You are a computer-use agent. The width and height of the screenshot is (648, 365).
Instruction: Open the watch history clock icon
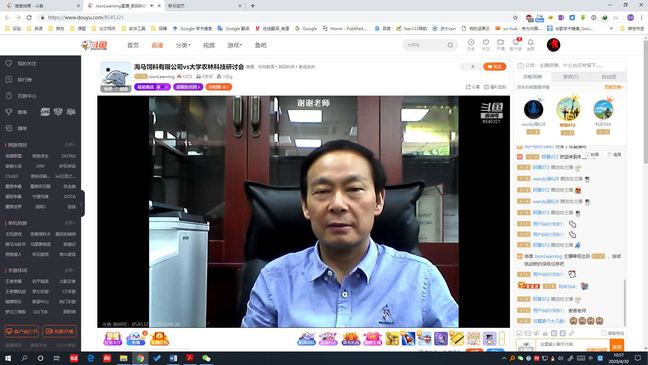[x=471, y=43]
